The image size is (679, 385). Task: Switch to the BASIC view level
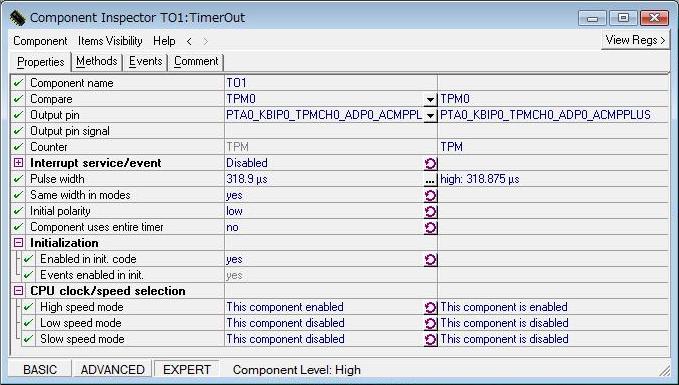coord(40,369)
